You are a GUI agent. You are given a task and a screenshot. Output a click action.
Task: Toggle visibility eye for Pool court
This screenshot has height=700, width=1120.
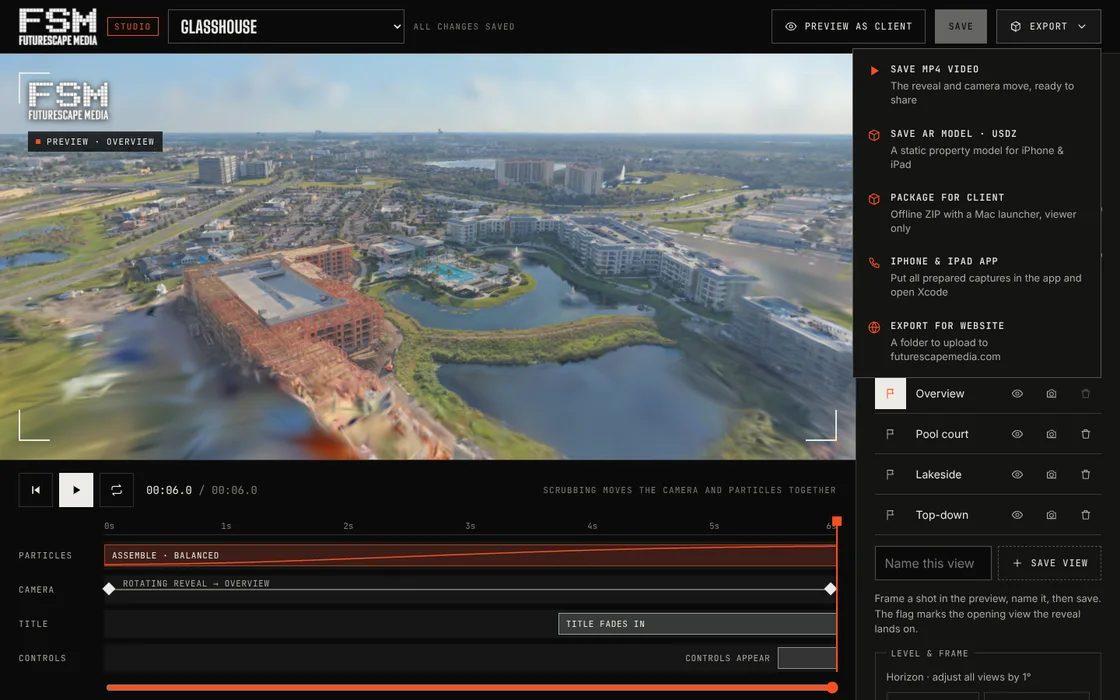pos(1017,434)
